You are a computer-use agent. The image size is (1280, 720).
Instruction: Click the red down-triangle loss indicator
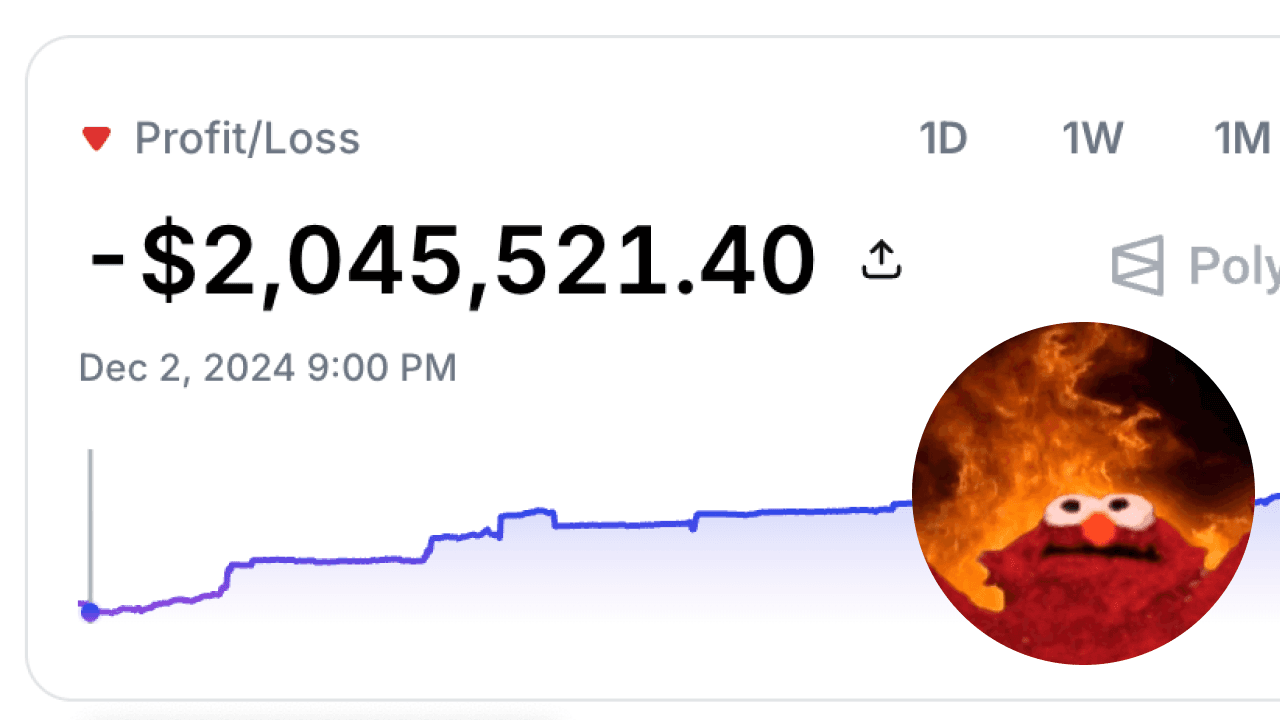pos(96,139)
